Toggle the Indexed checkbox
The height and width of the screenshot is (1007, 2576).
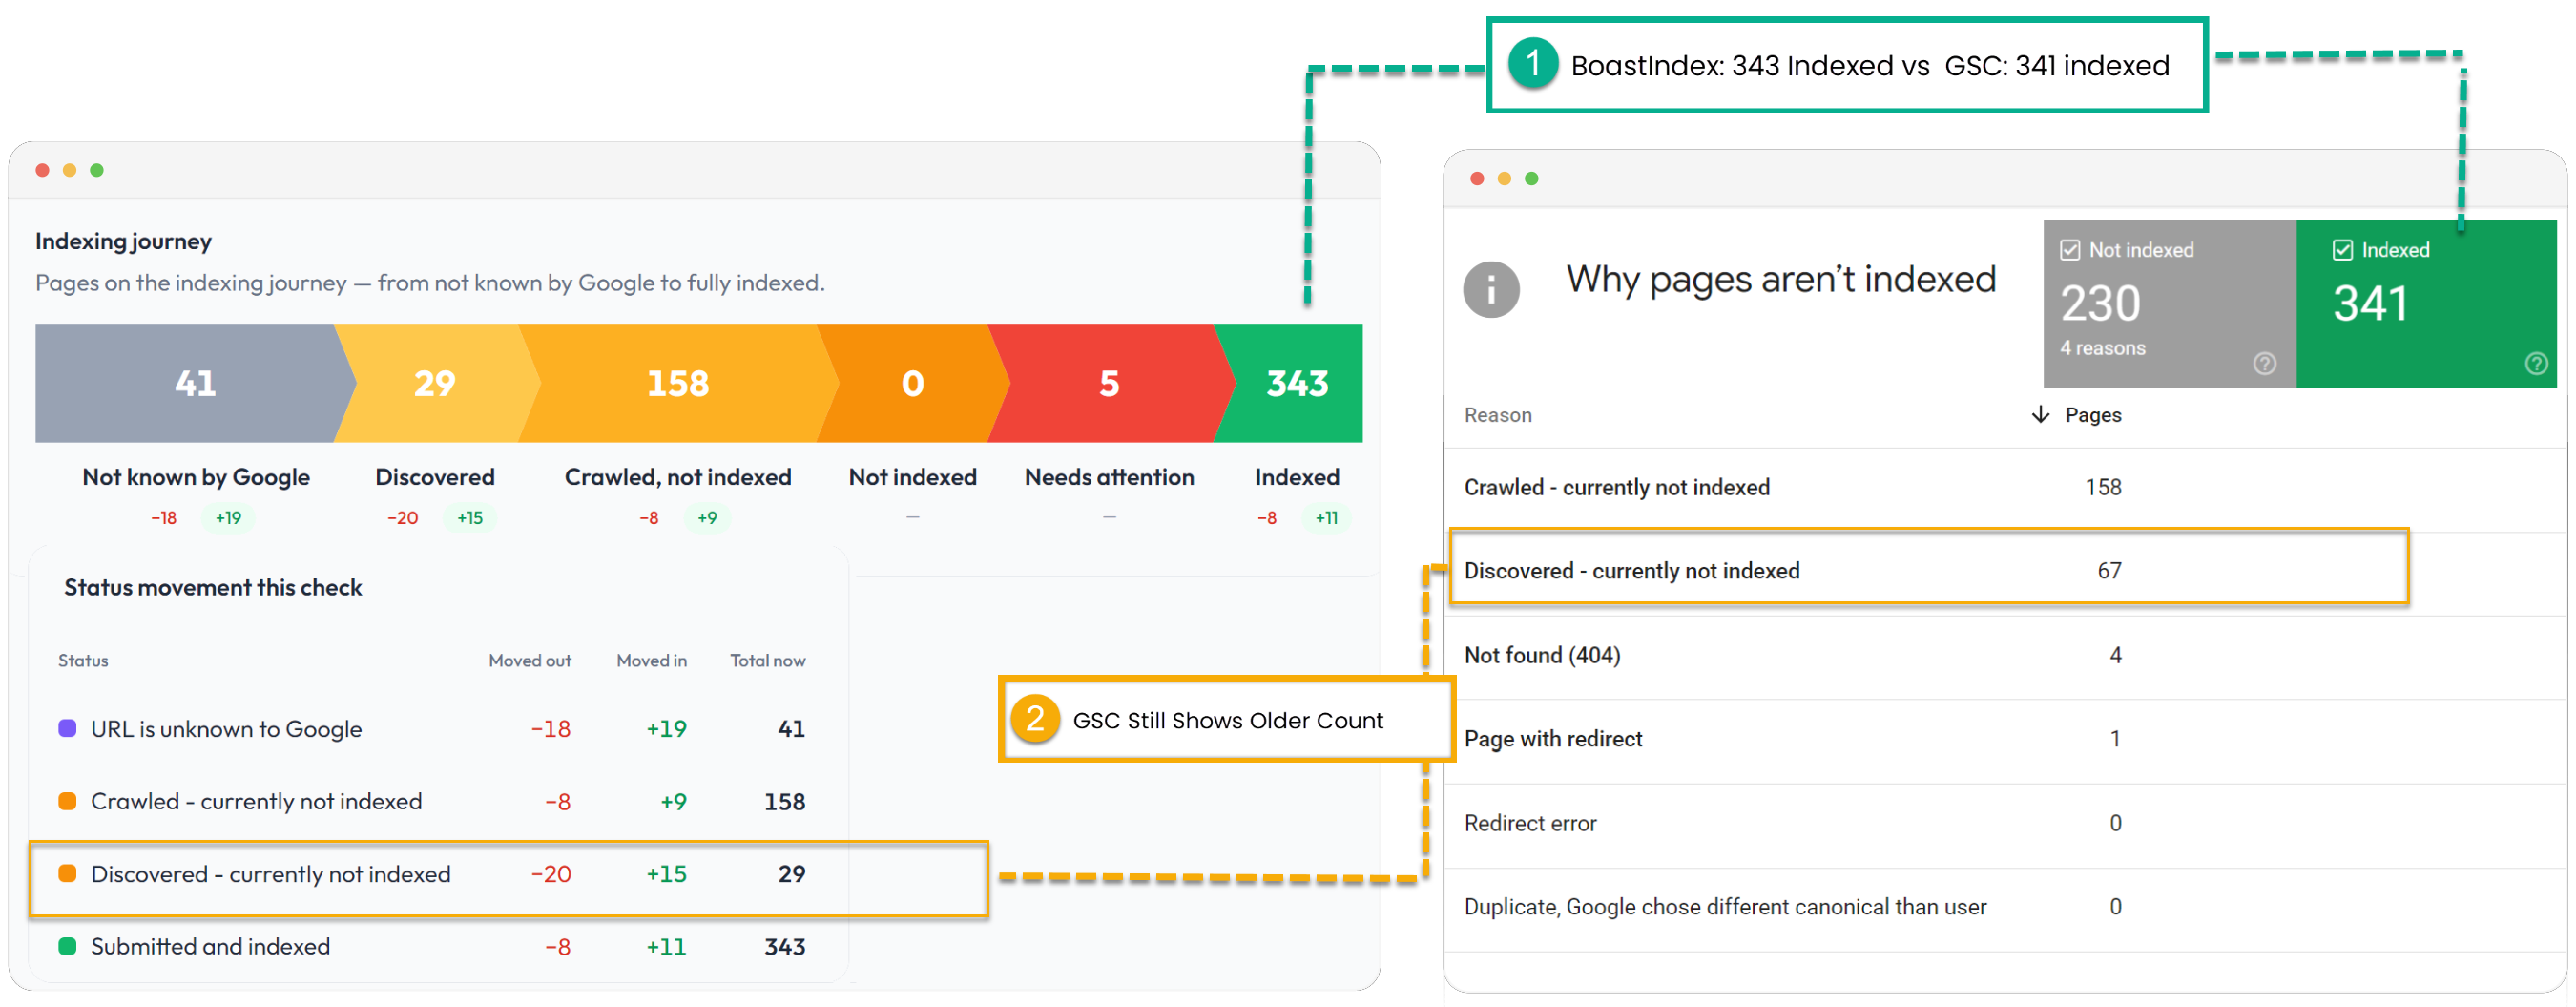click(2343, 250)
